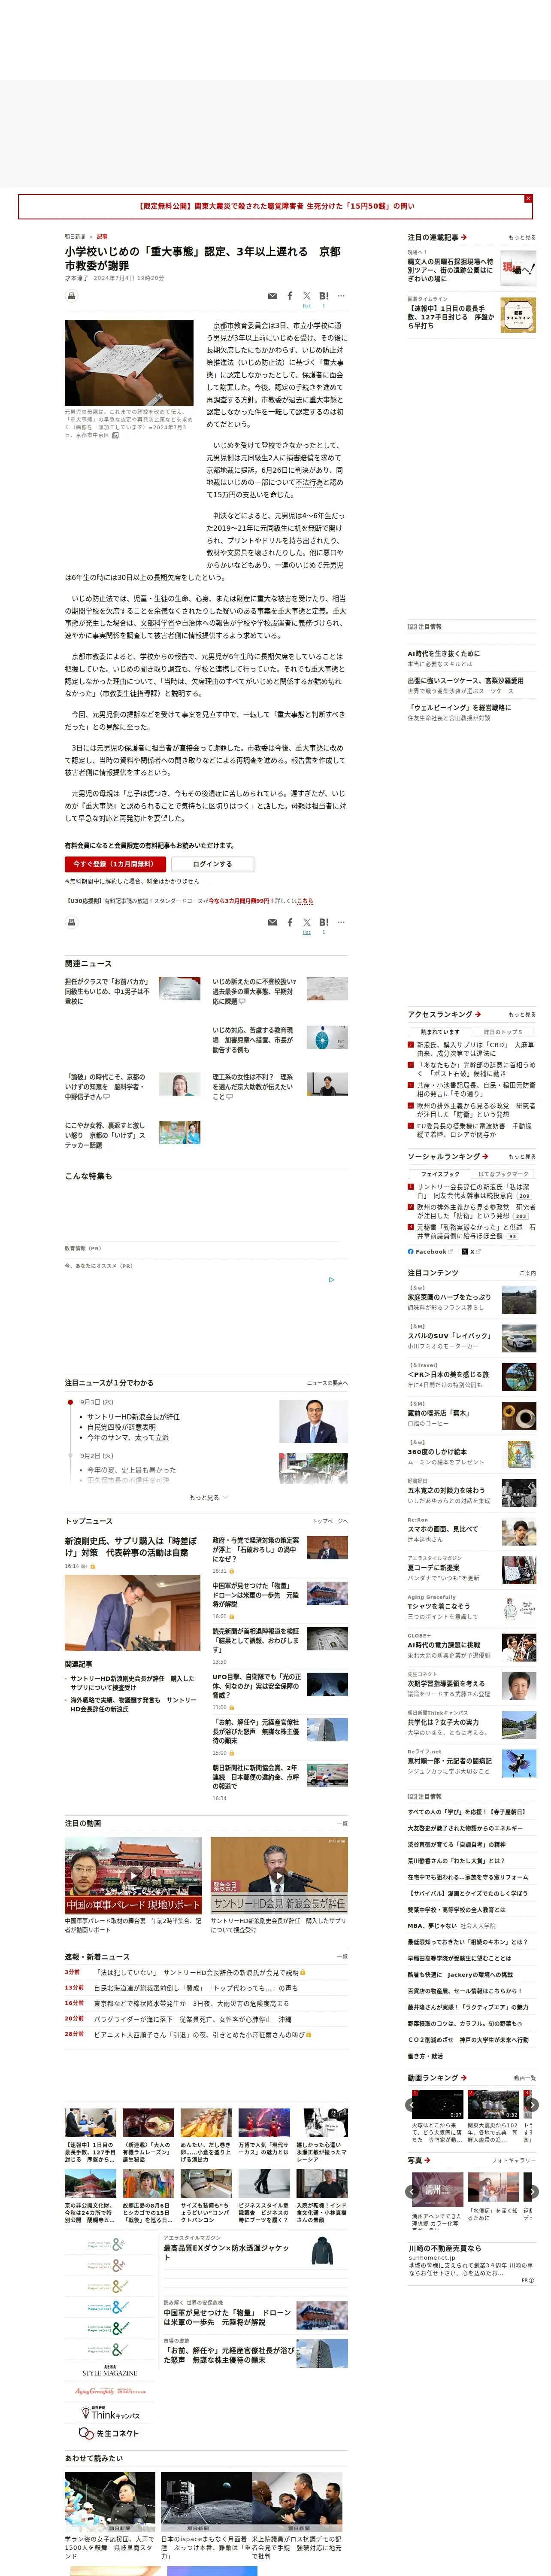Open トップページへ link beside トップニュース

coord(330,1521)
